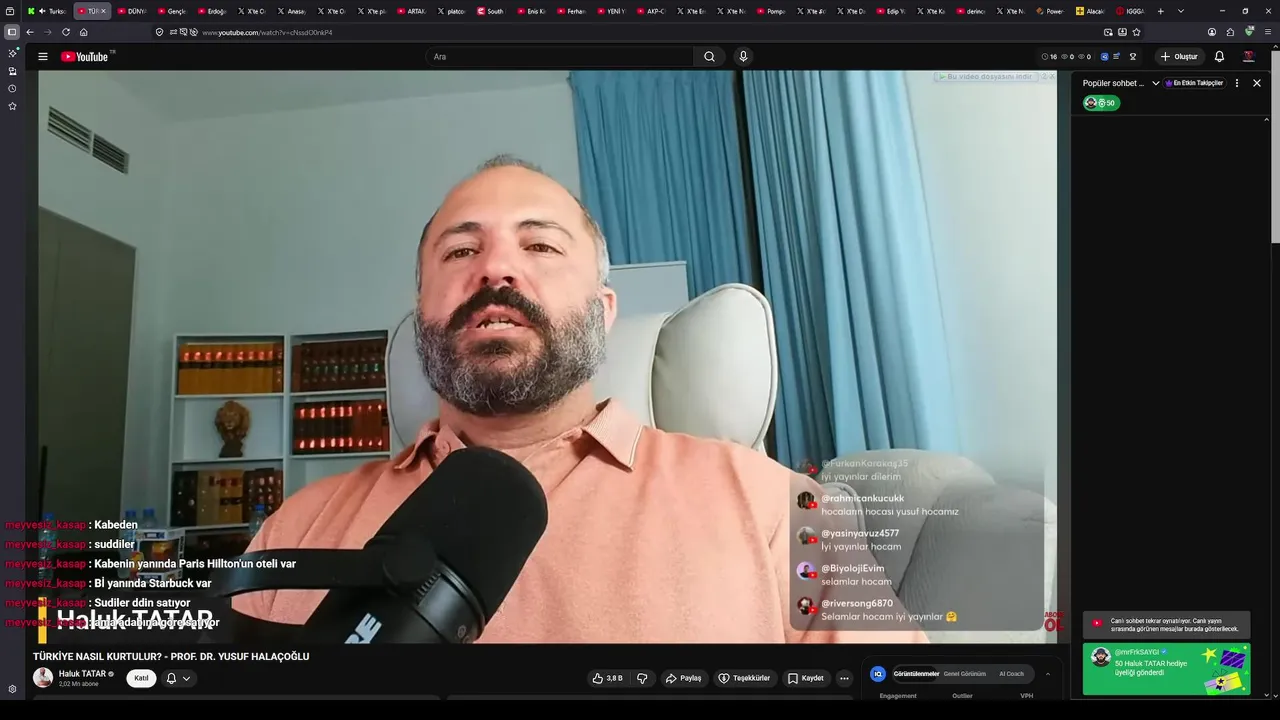Click the Oluştur create button

tap(1179, 57)
